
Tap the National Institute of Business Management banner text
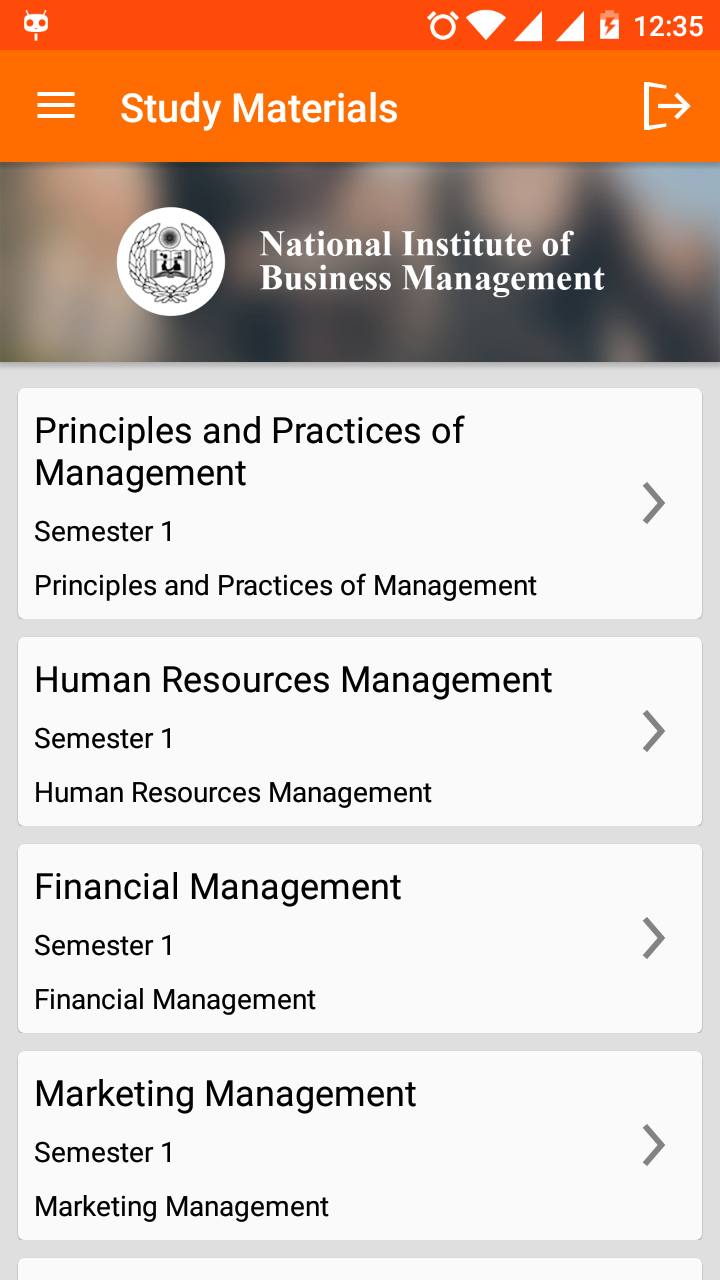coord(432,261)
